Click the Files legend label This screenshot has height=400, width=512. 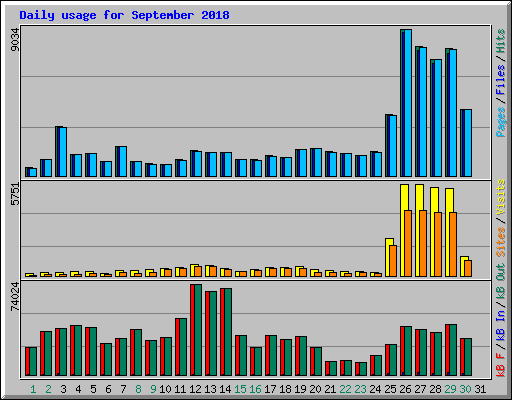501,79
